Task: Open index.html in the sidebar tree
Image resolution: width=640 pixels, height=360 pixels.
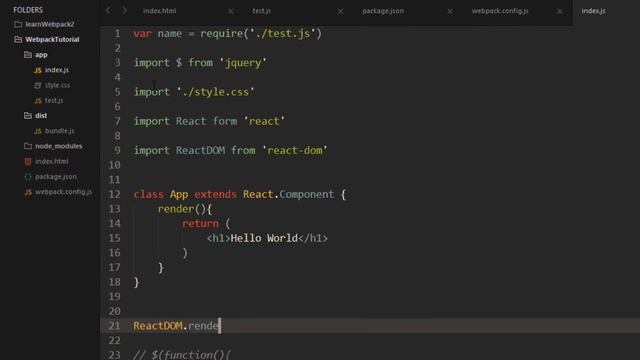Action: [52, 161]
